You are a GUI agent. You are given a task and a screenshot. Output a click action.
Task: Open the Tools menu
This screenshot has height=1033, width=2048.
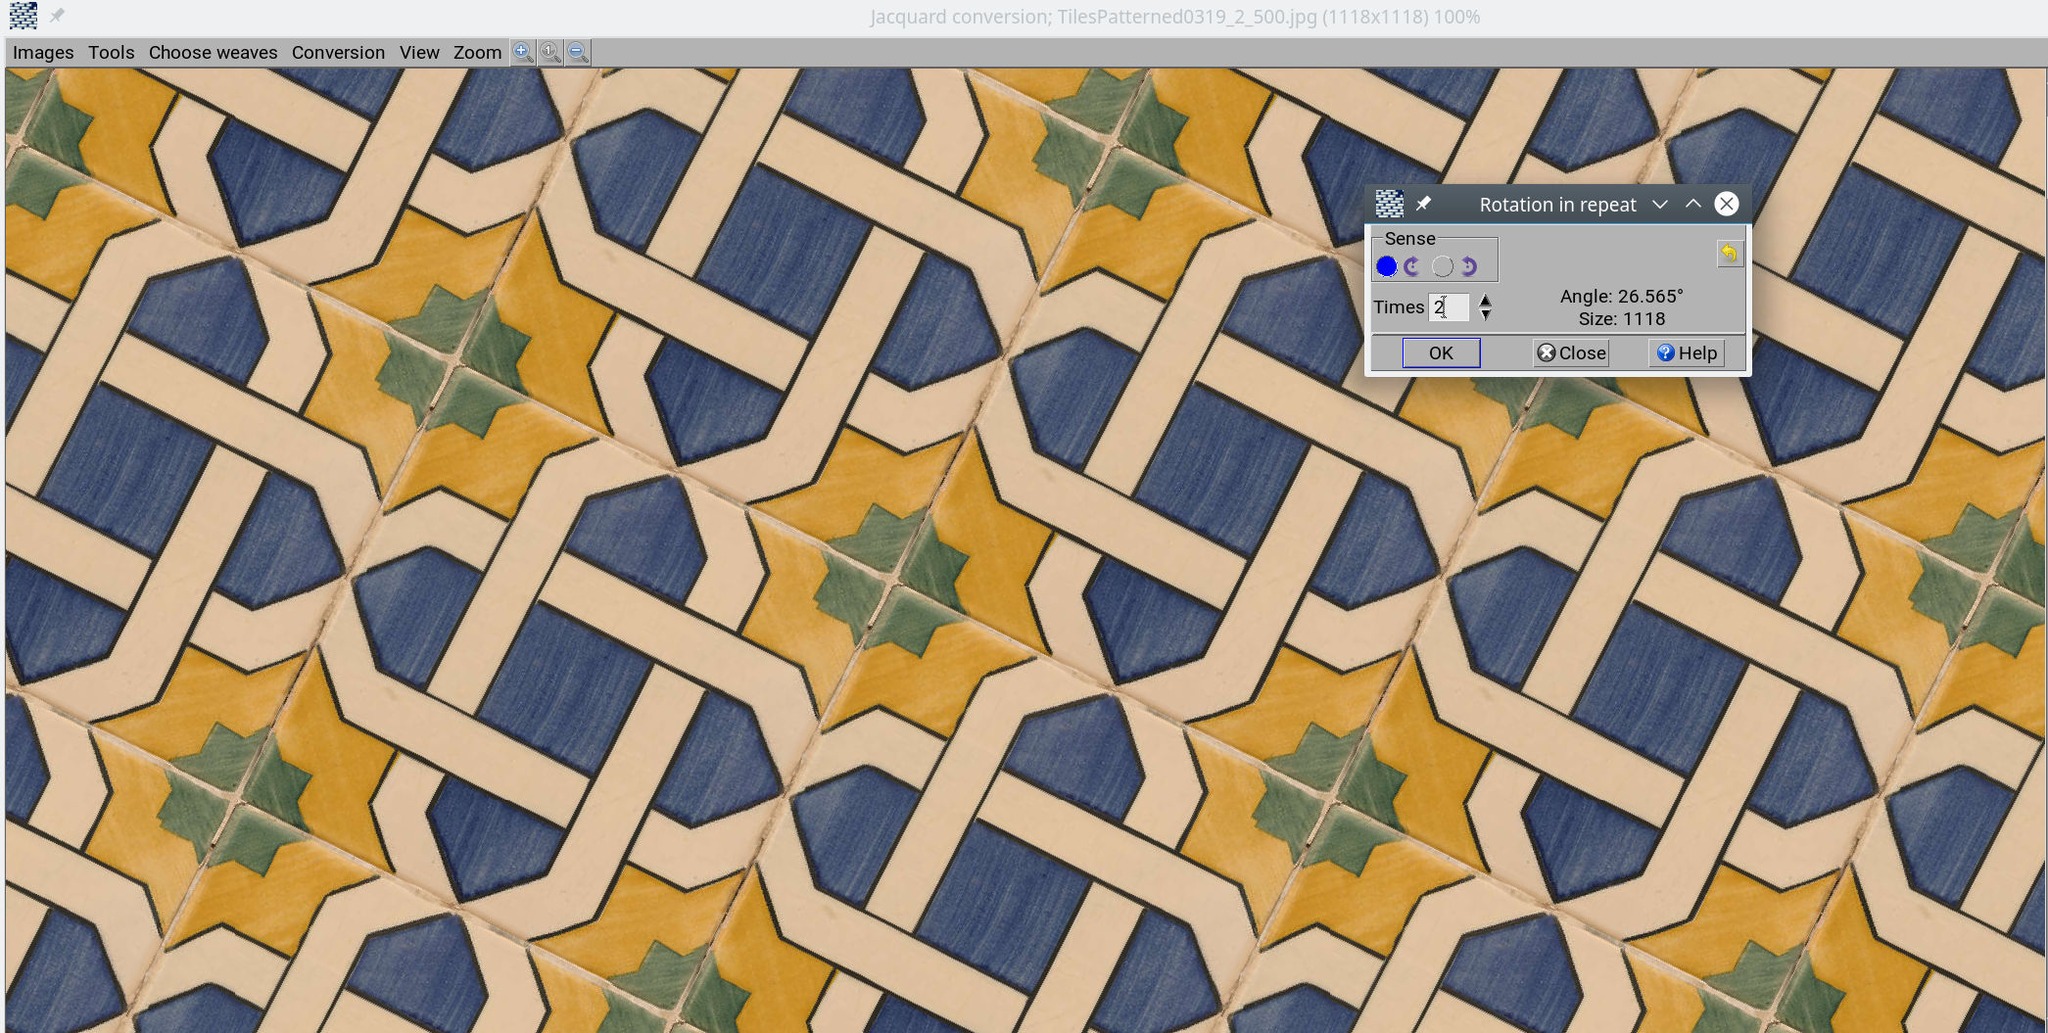point(111,52)
